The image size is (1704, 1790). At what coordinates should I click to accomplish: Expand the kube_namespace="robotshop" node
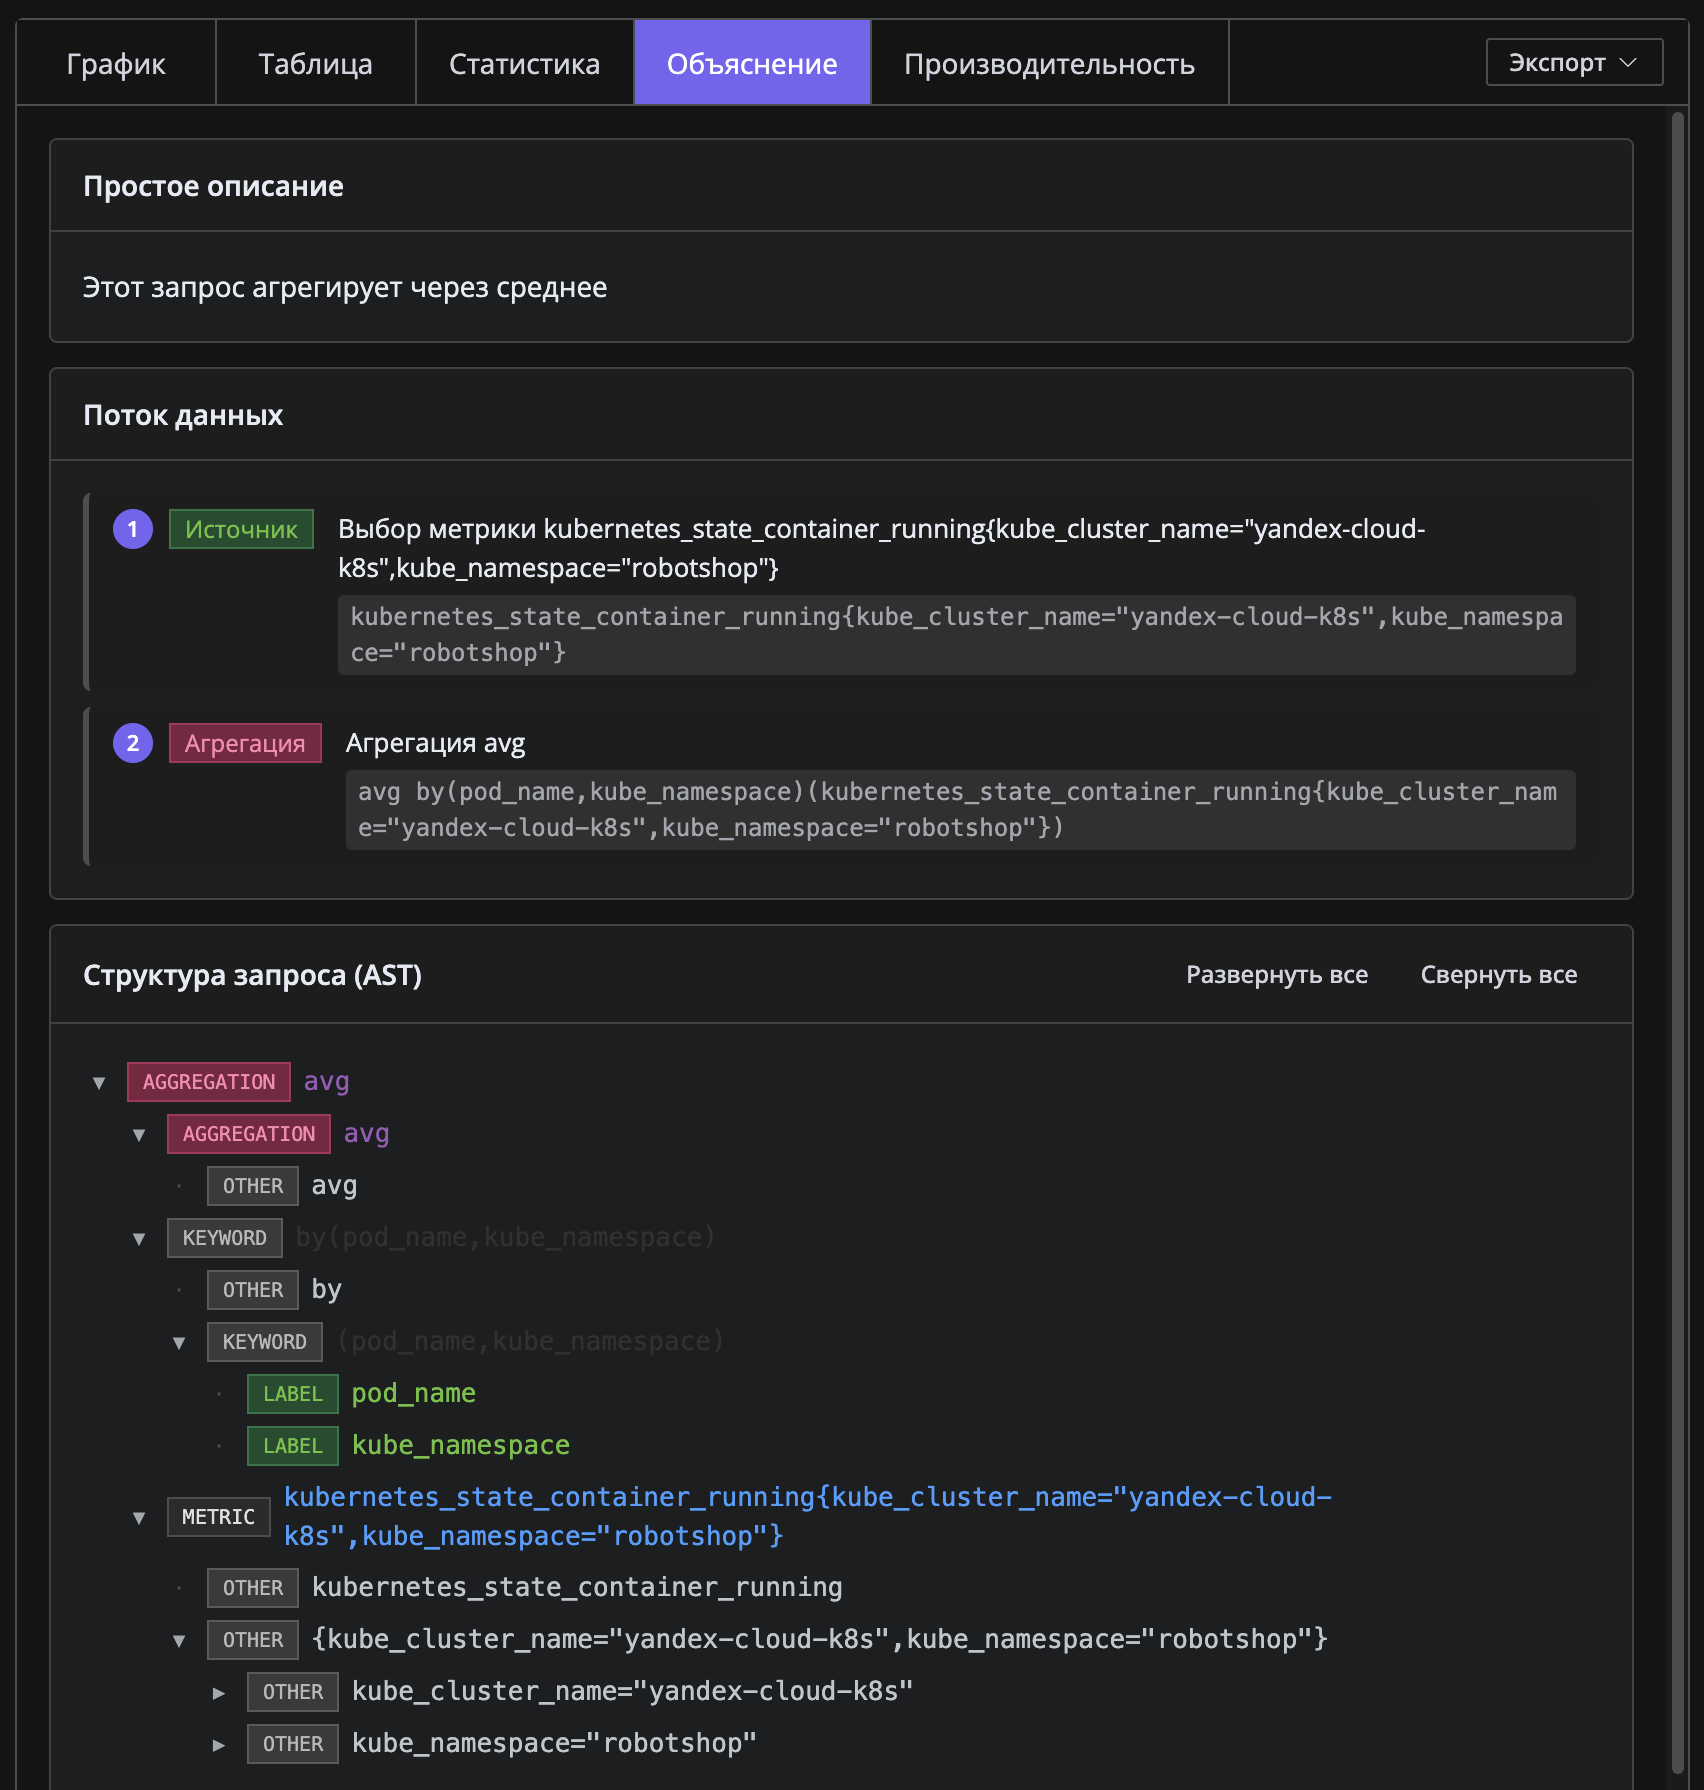pos(219,1745)
